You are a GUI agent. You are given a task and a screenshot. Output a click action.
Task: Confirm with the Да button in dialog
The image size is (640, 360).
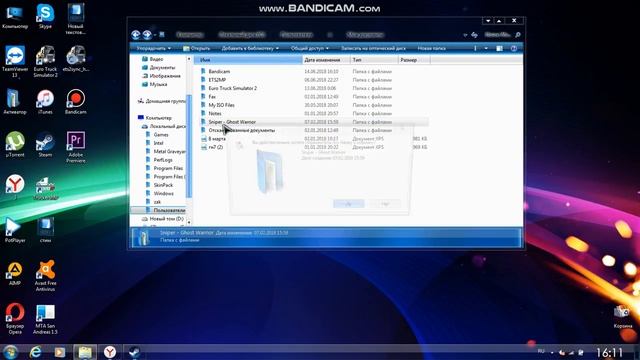tap(349, 204)
